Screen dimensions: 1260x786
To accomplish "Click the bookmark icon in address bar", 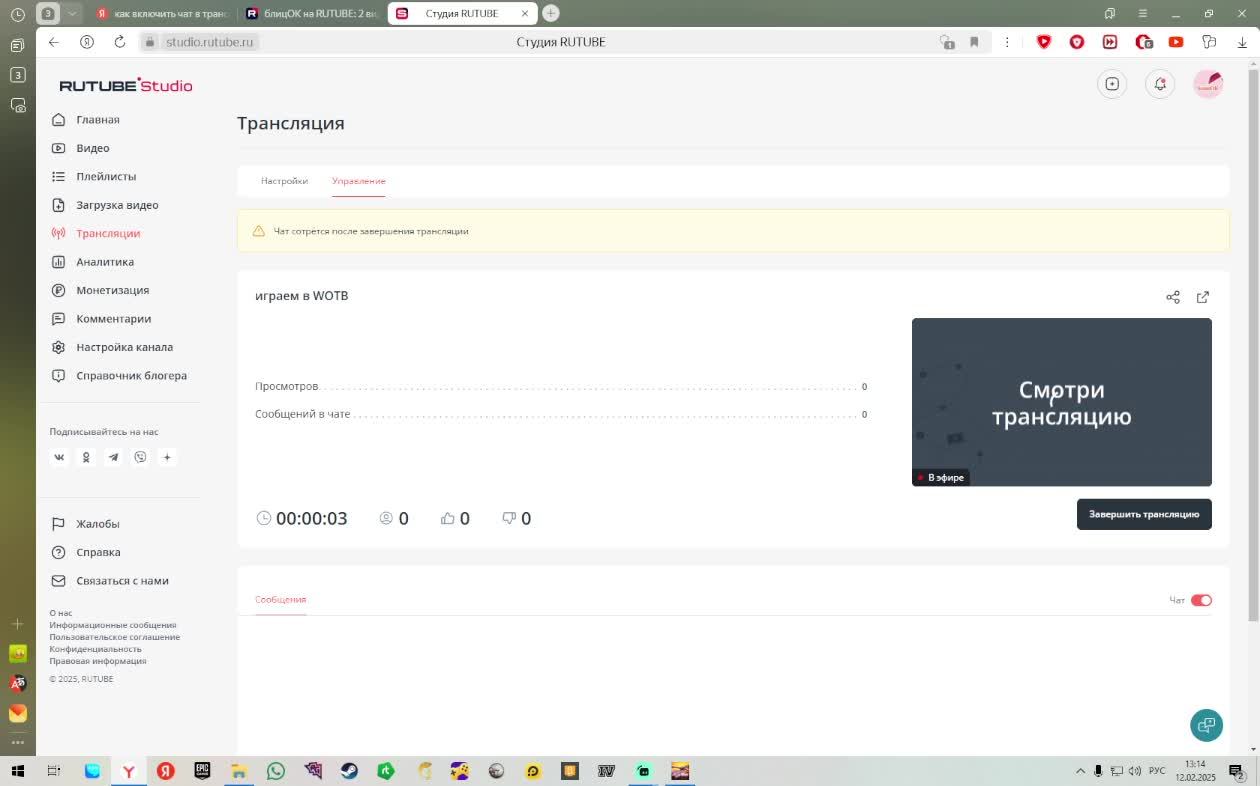I will pyautogui.click(x=974, y=42).
